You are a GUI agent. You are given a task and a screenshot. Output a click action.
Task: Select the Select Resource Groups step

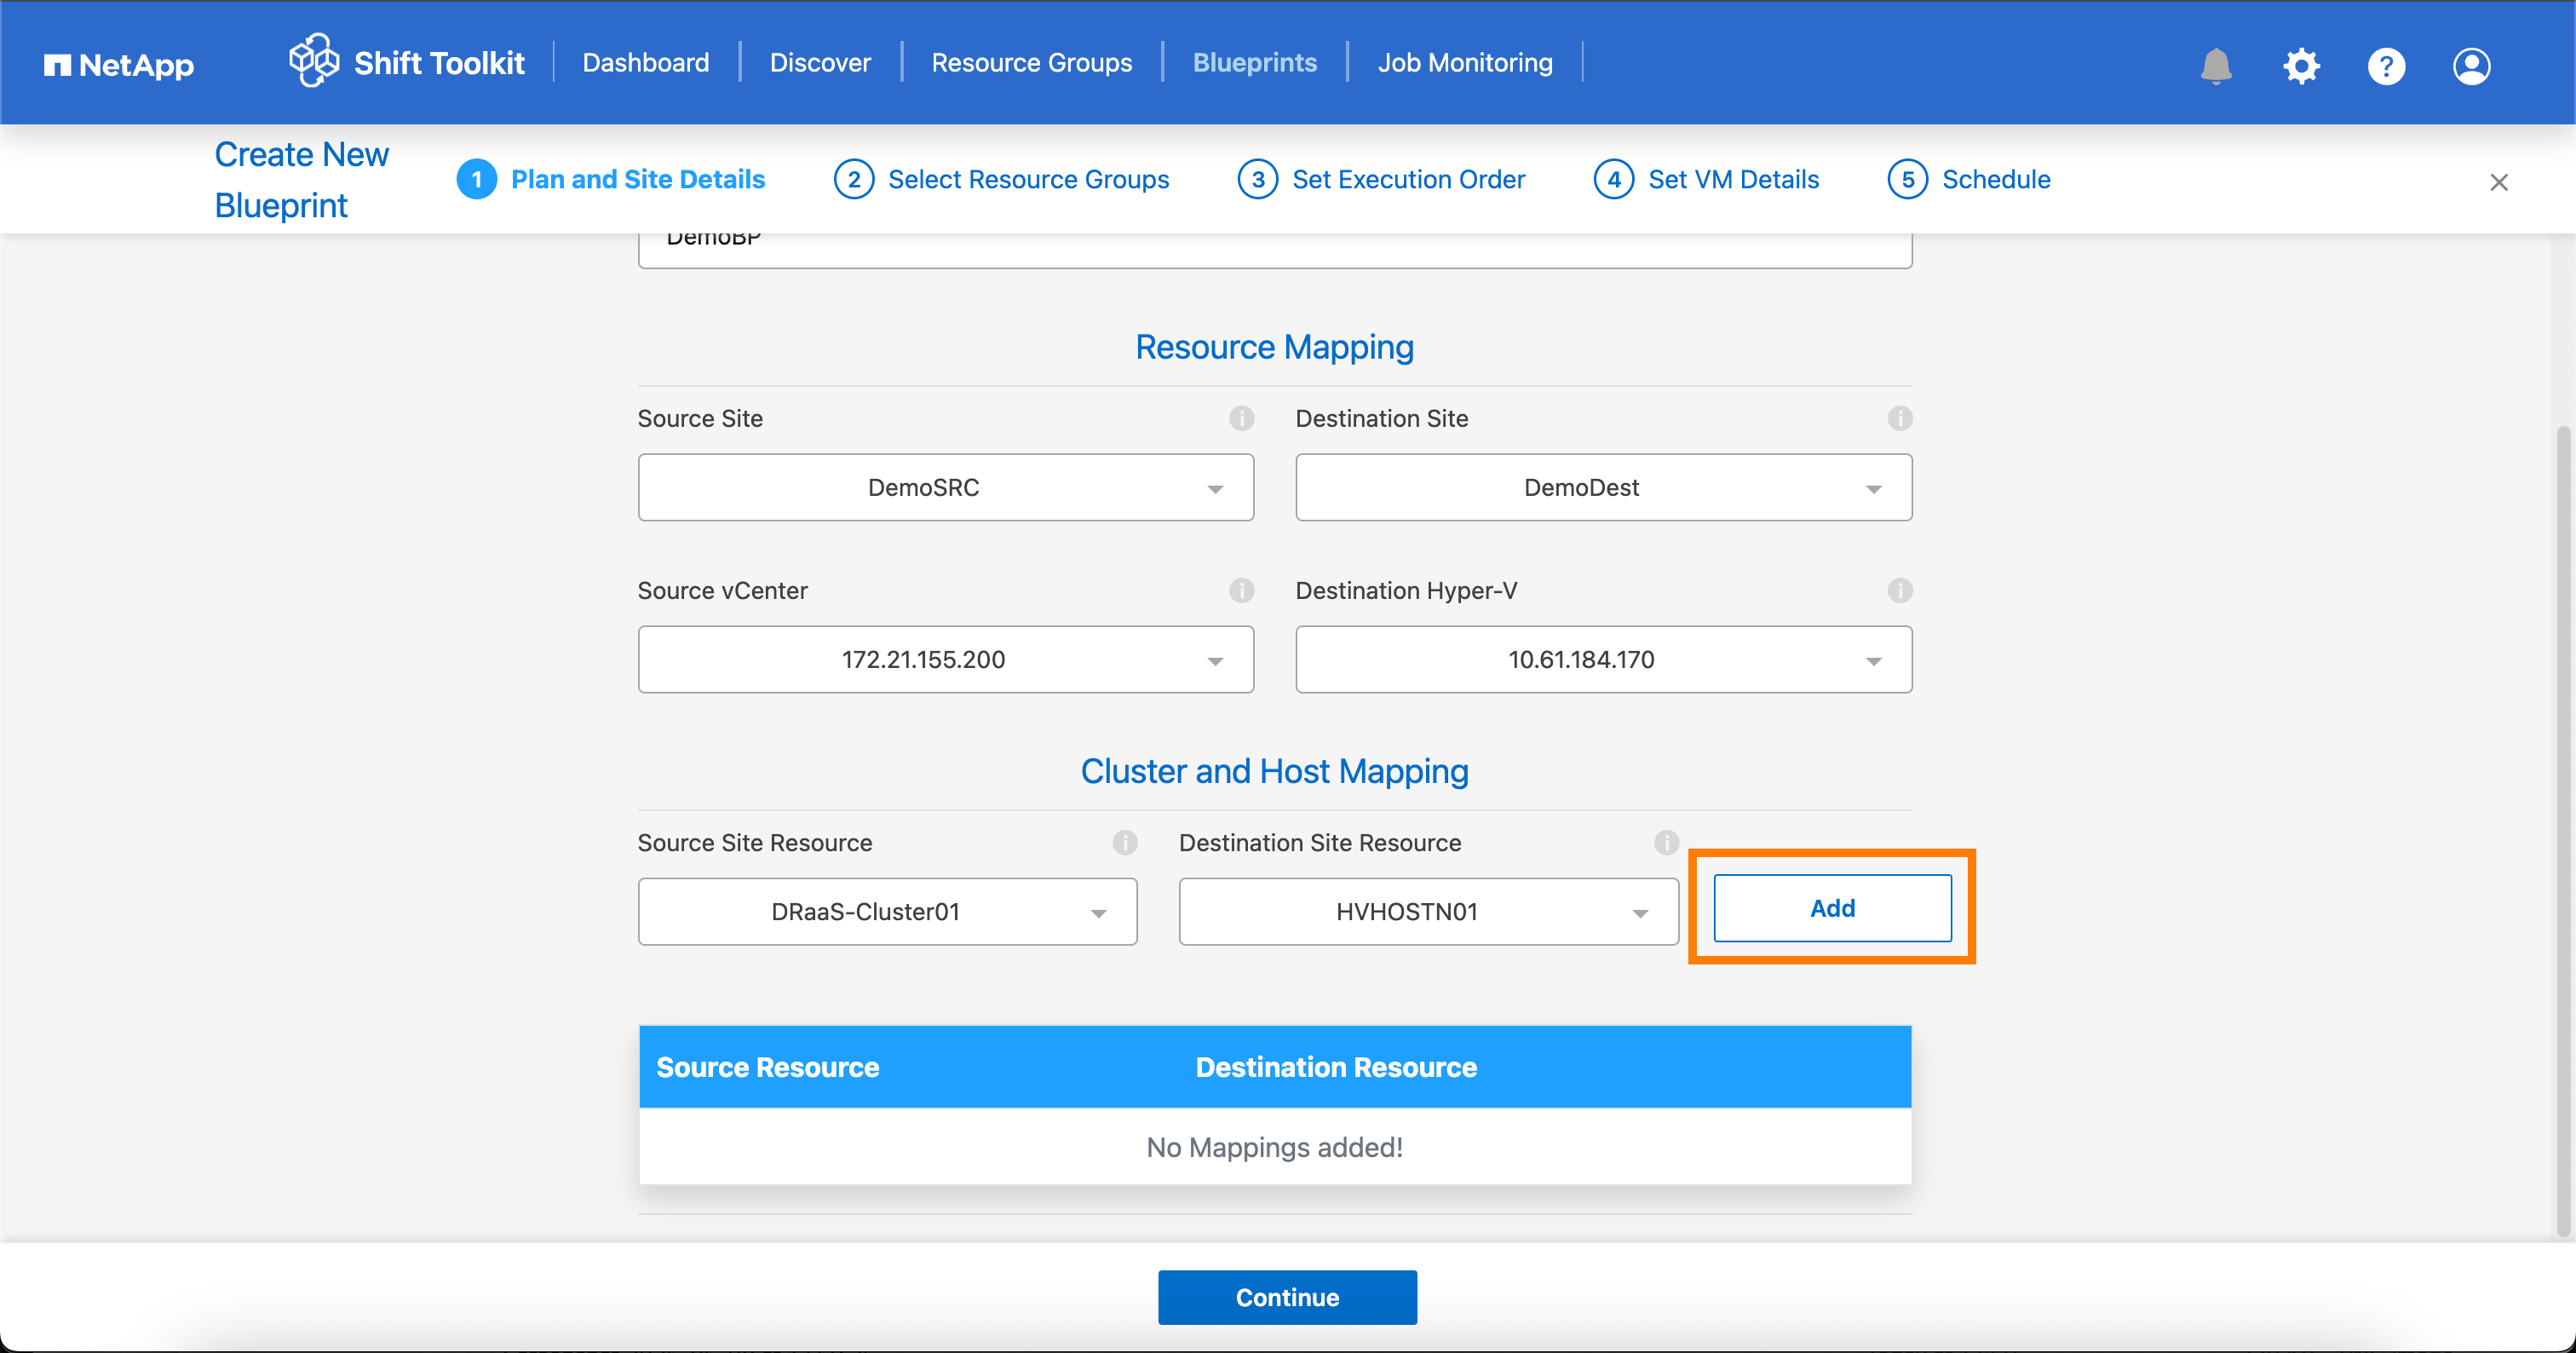tap(1028, 179)
